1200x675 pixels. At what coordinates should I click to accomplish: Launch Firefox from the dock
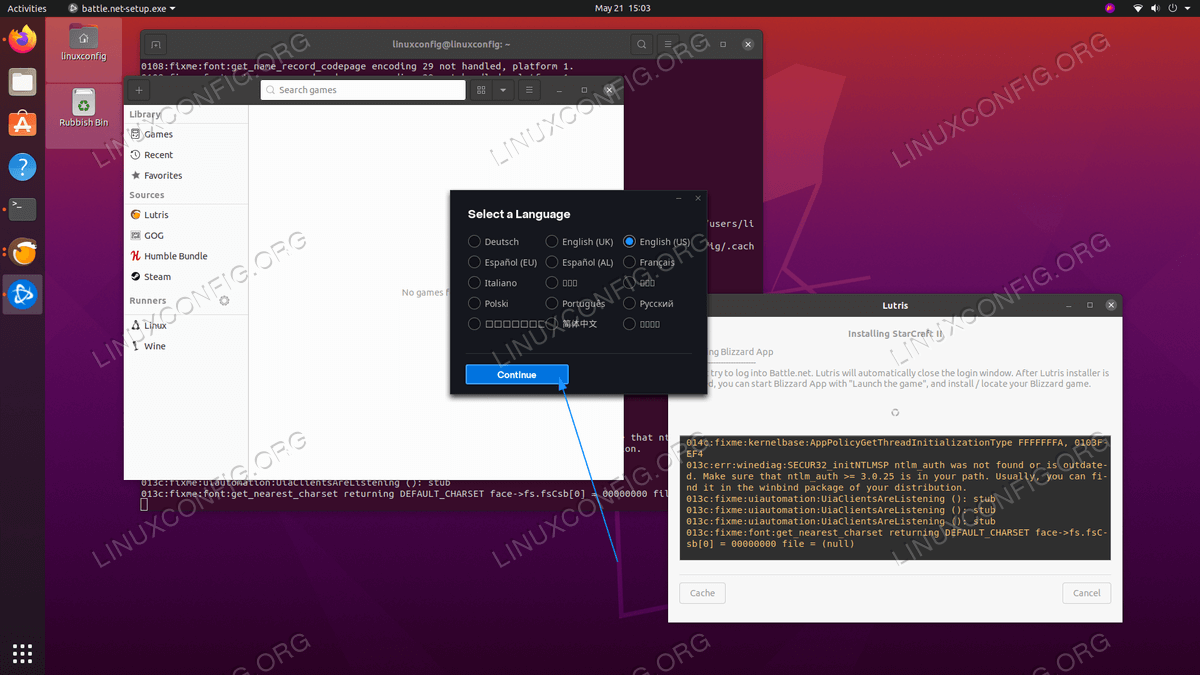click(22, 40)
